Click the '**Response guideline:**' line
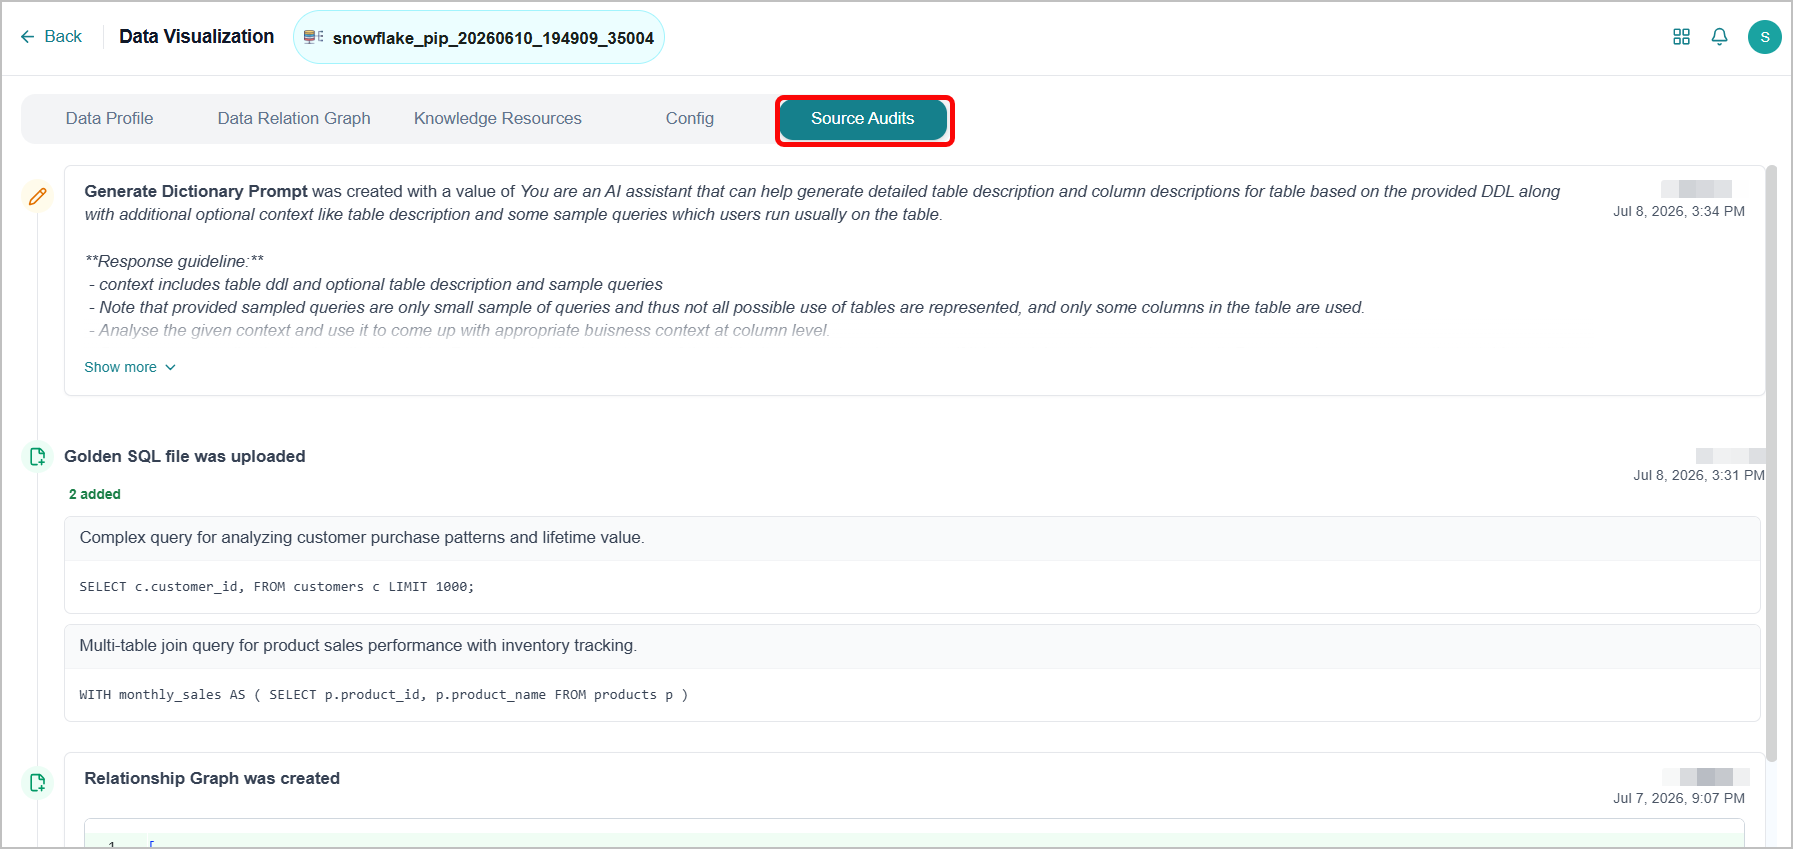Image resolution: width=1793 pixels, height=849 pixels. (174, 261)
